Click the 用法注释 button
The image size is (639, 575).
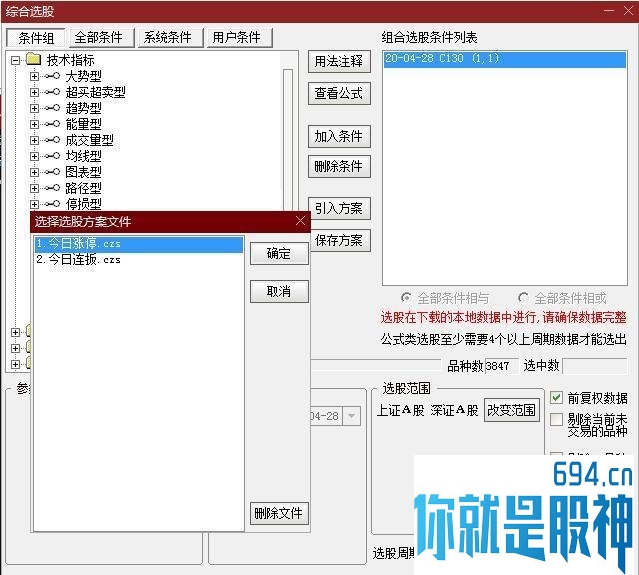339,62
